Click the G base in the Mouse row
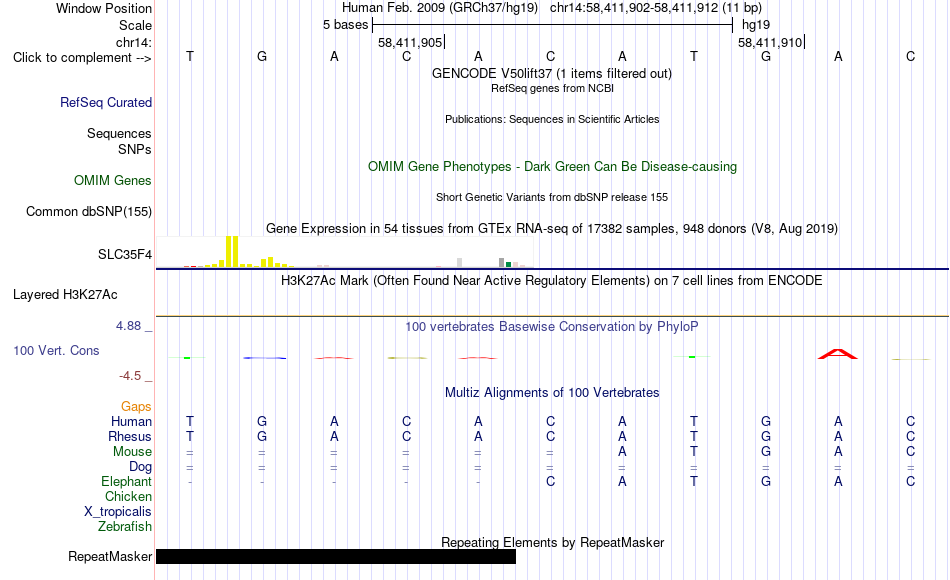 [x=766, y=452]
